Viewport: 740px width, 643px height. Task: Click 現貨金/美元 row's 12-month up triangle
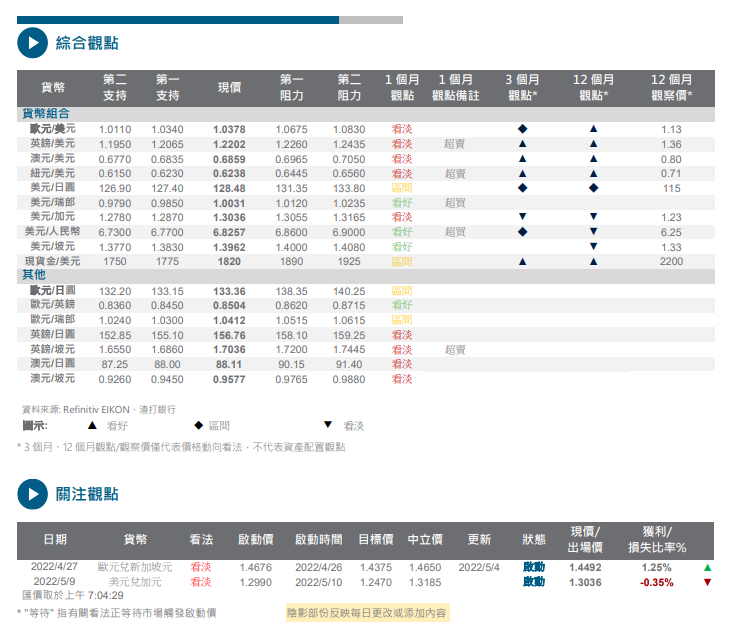click(x=594, y=261)
